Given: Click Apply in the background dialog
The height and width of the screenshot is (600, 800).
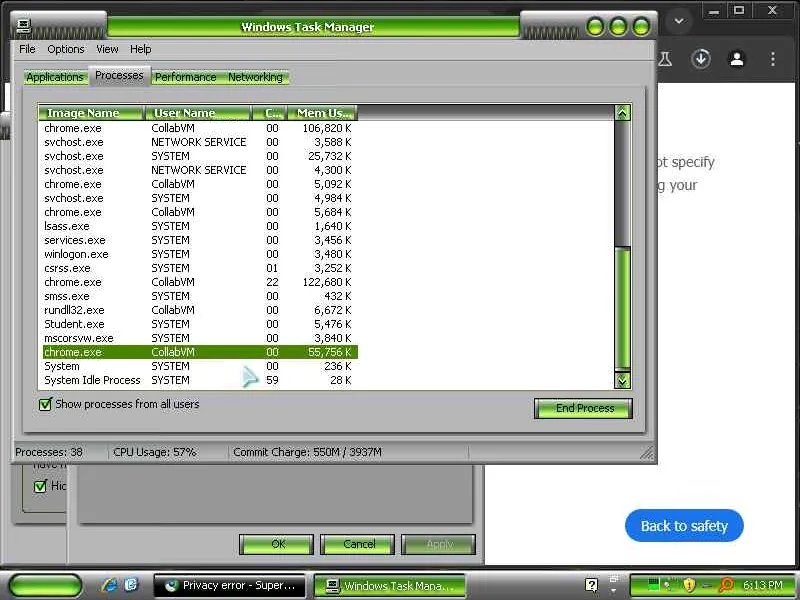Looking at the screenshot, I should pyautogui.click(x=438, y=544).
